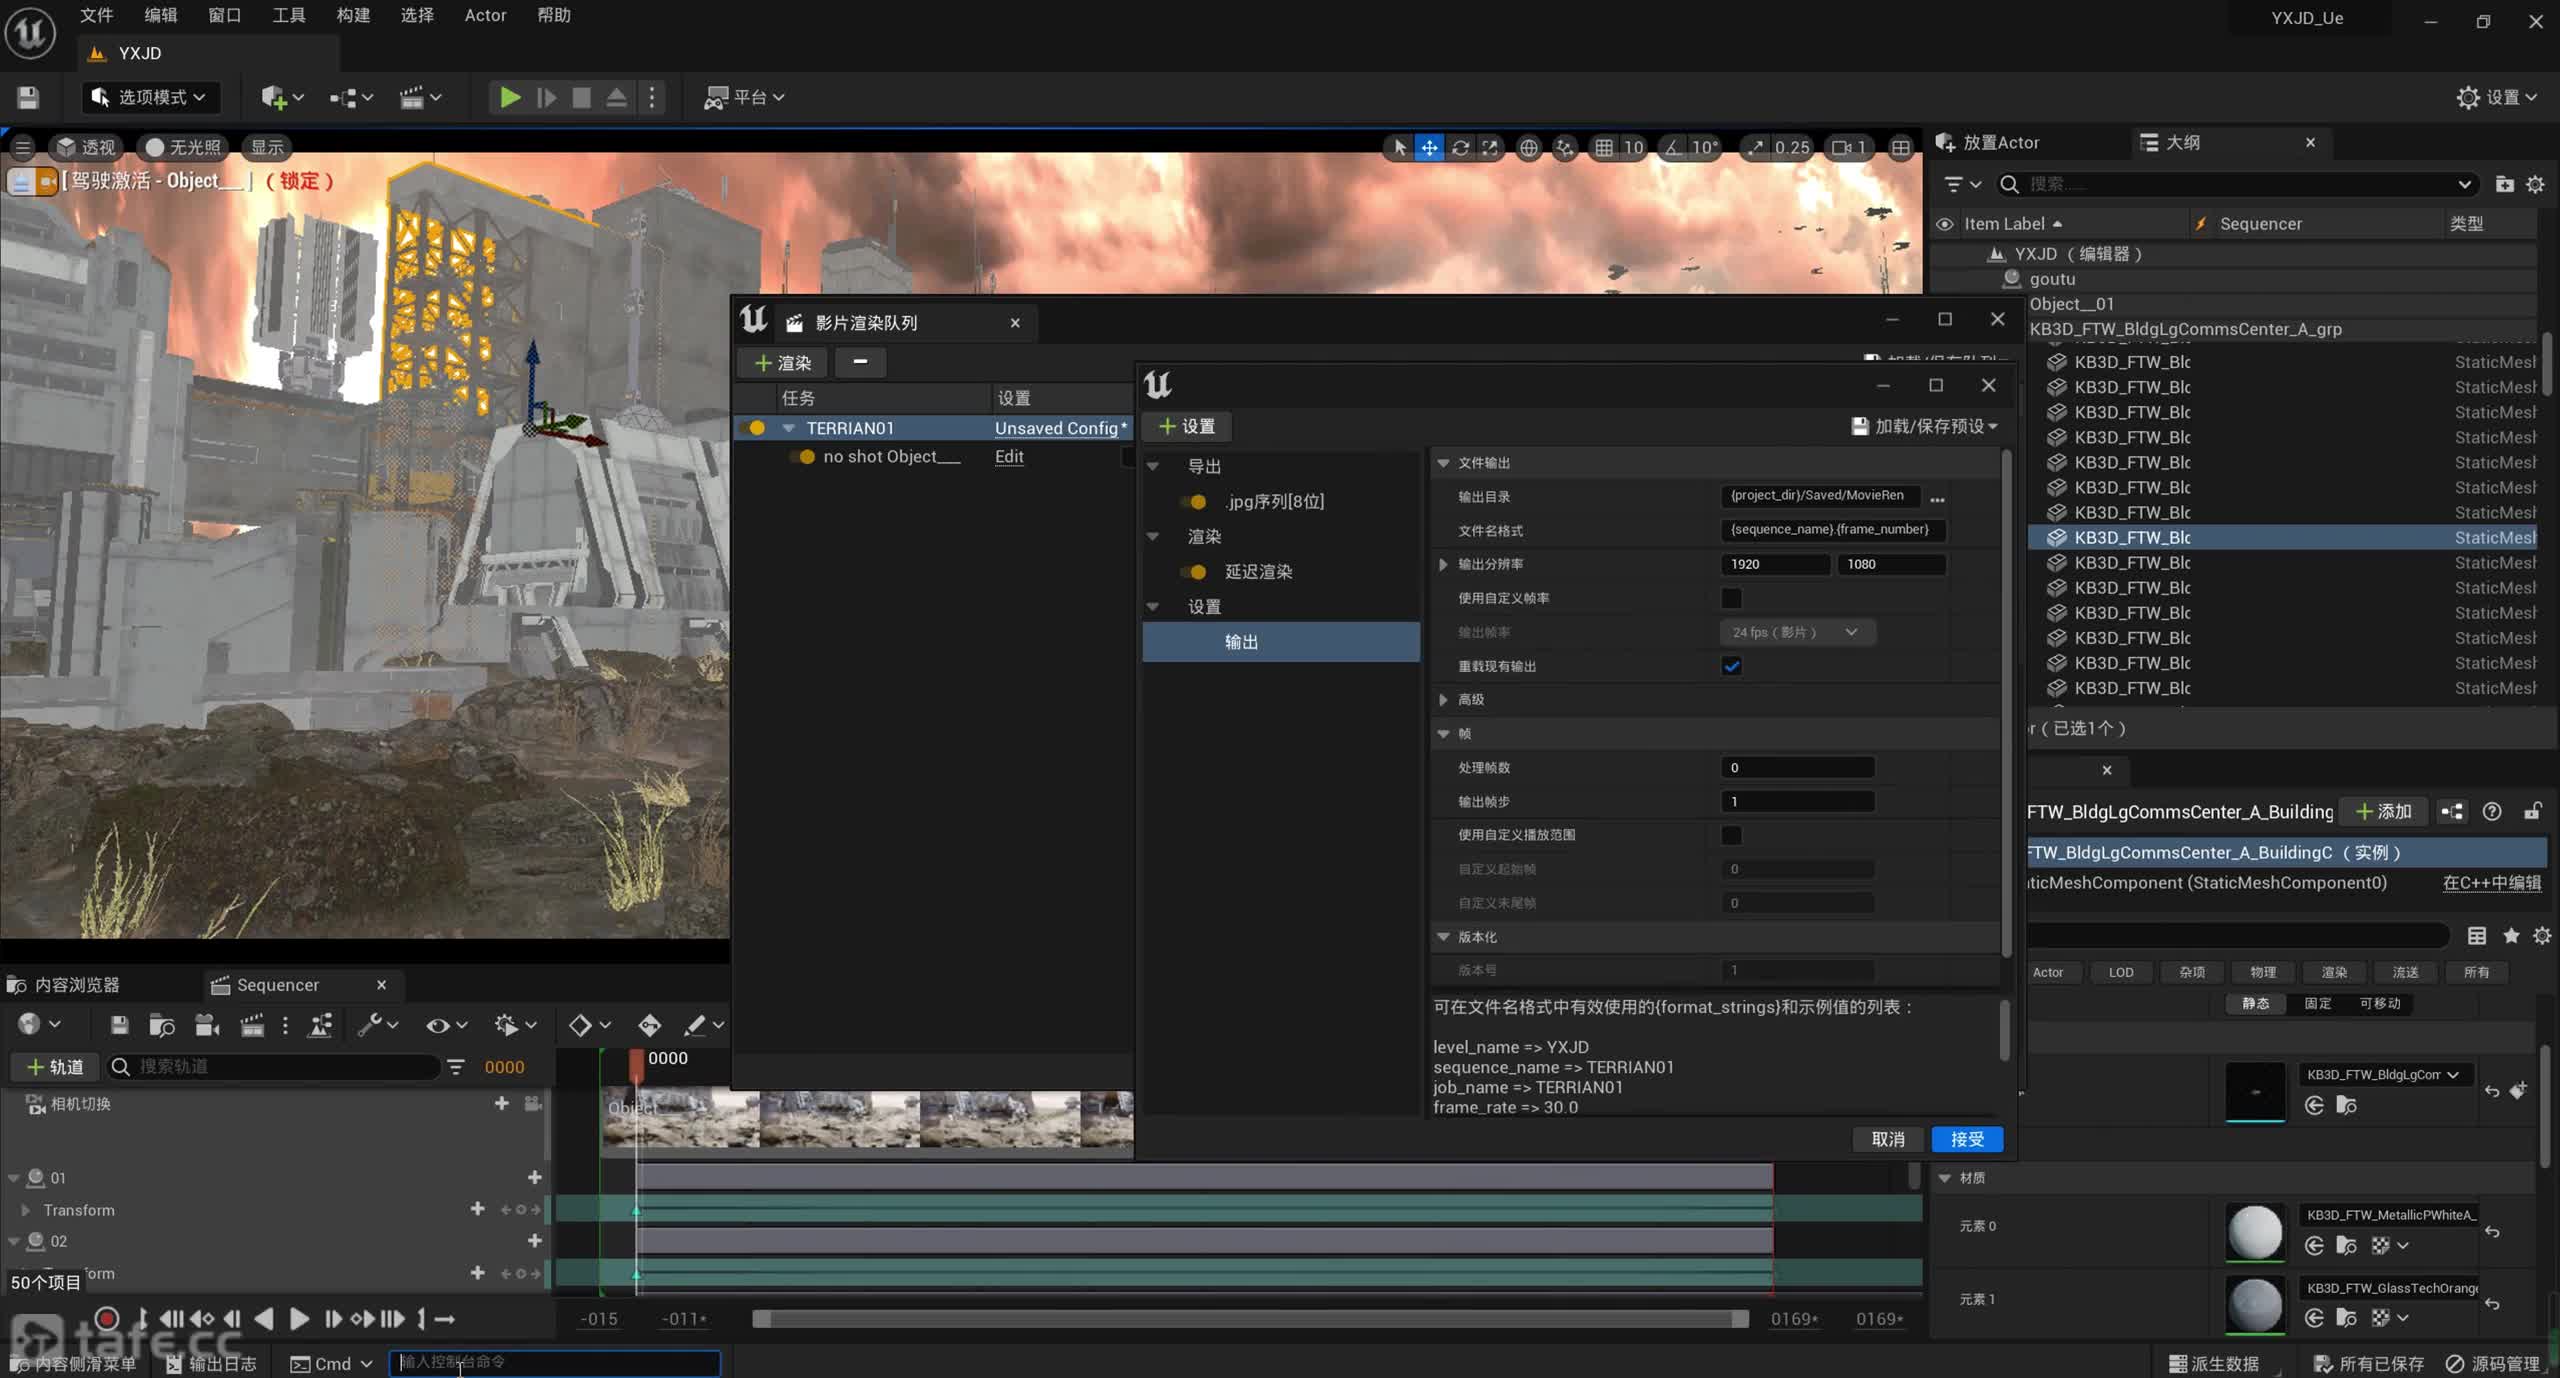Expand the 高级 section
Image resolution: width=2560 pixels, height=1378 pixels.
[1443, 700]
